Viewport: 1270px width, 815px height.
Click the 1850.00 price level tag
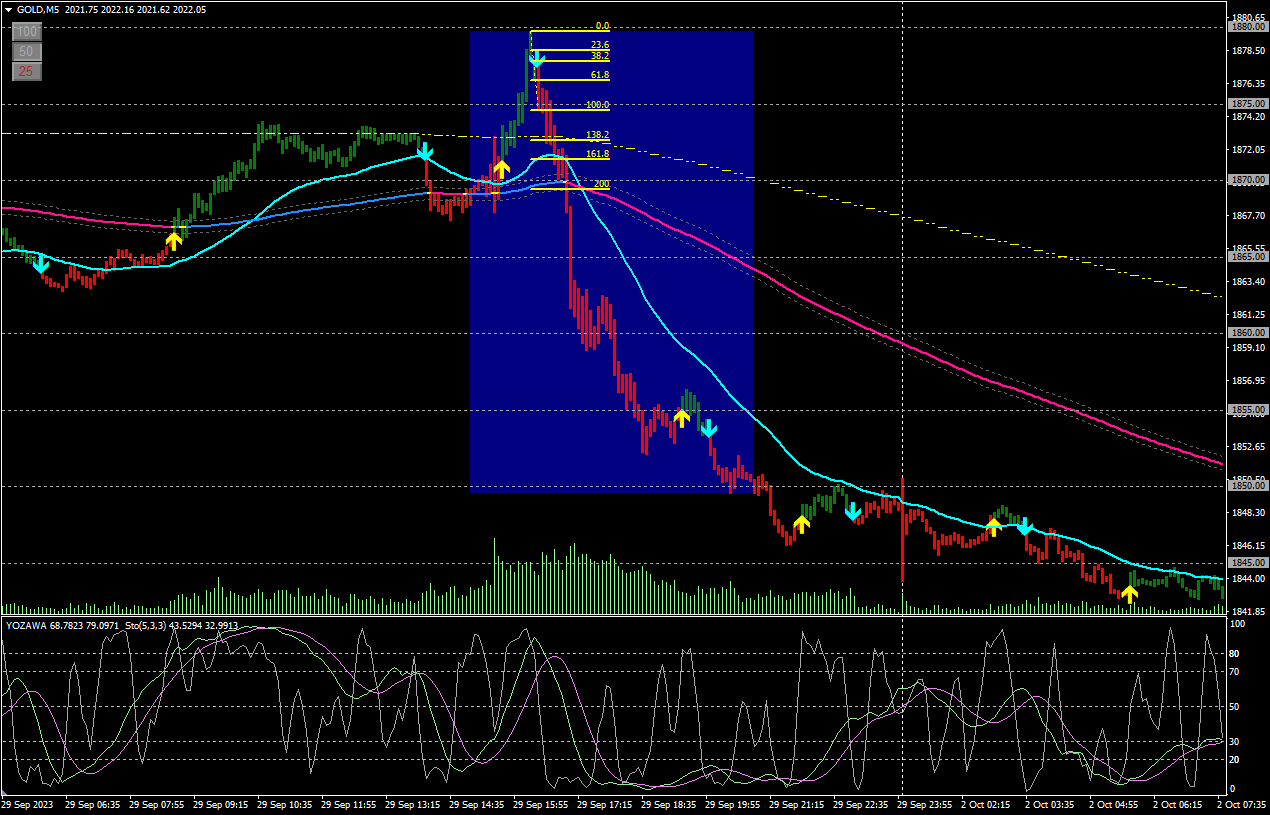point(1247,485)
